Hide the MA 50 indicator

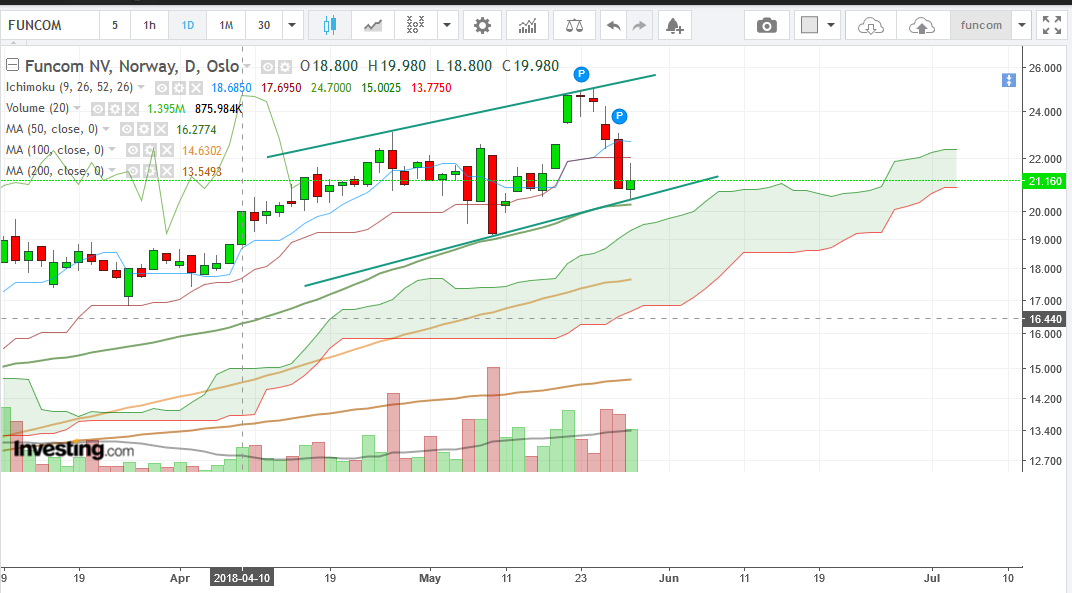[126, 129]
